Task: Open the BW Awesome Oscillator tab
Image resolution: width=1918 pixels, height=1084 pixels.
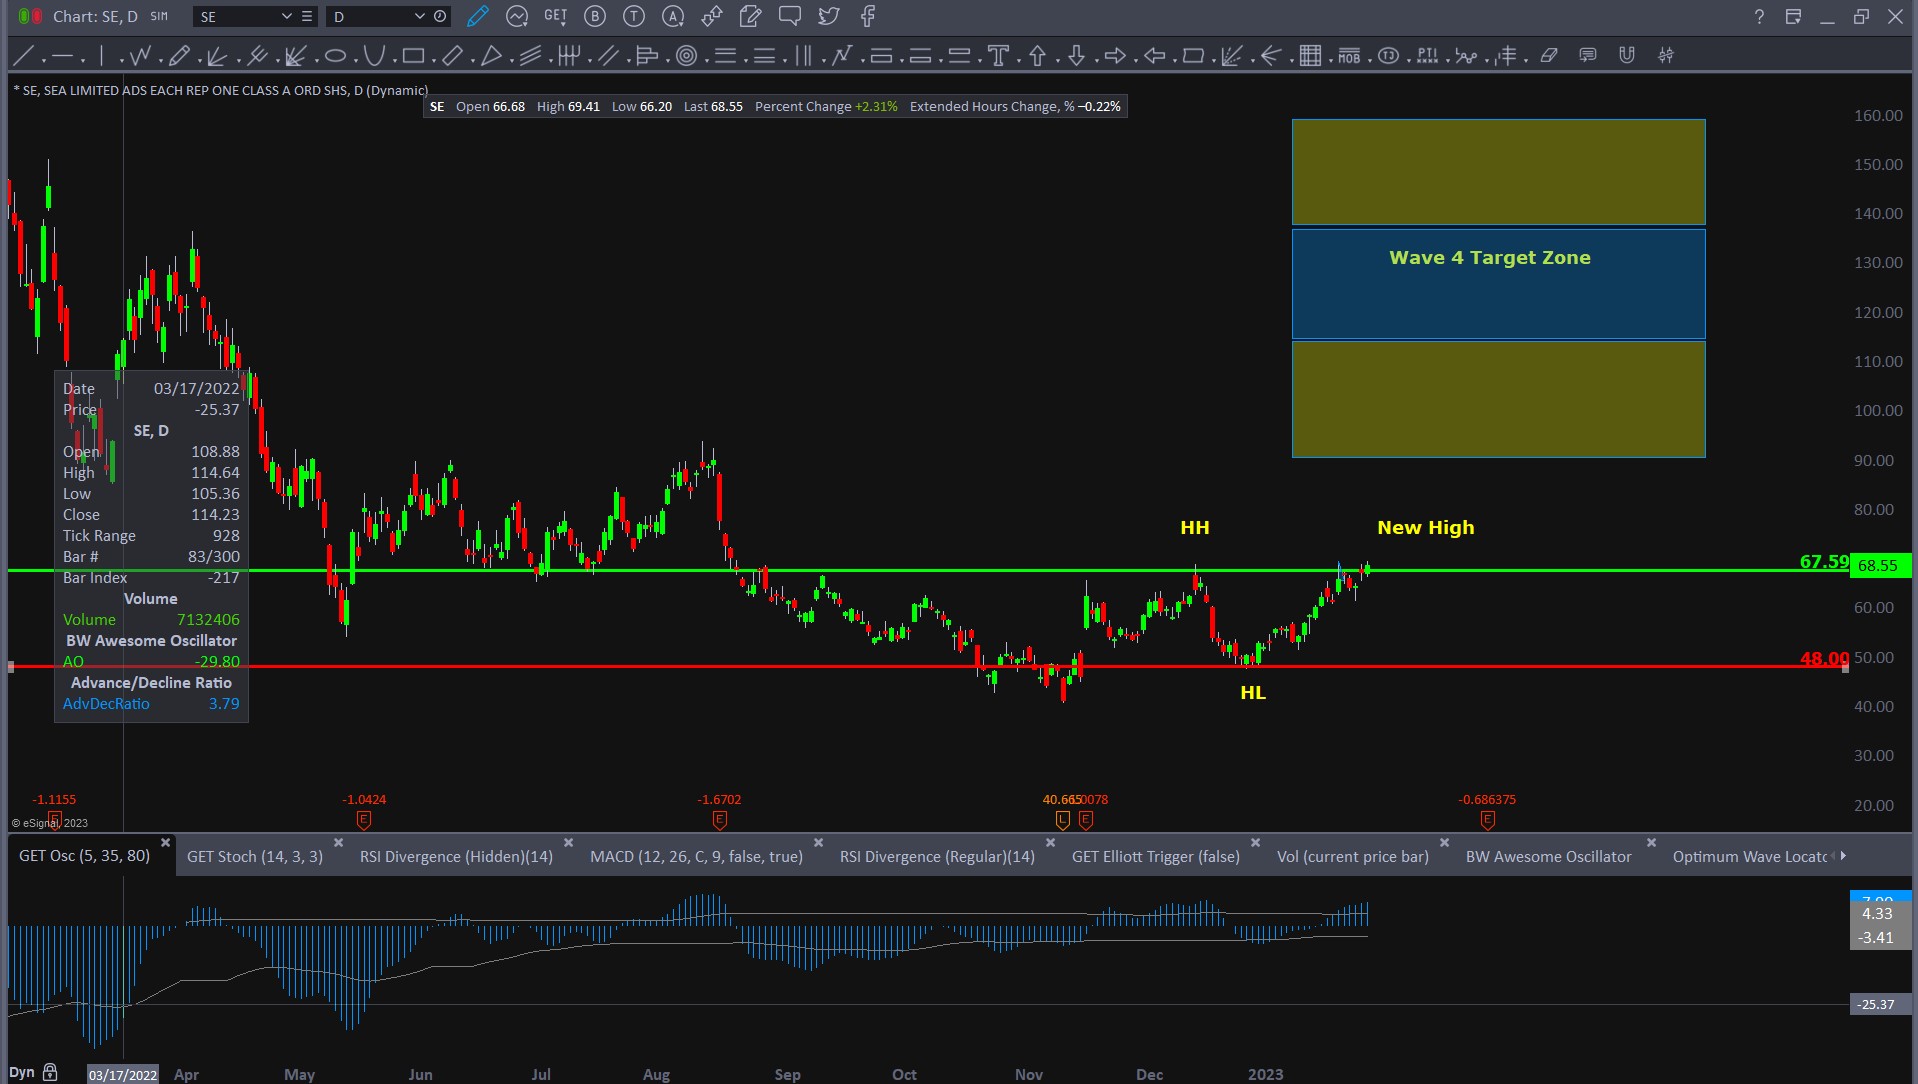Action: [x=1548, y=857]
